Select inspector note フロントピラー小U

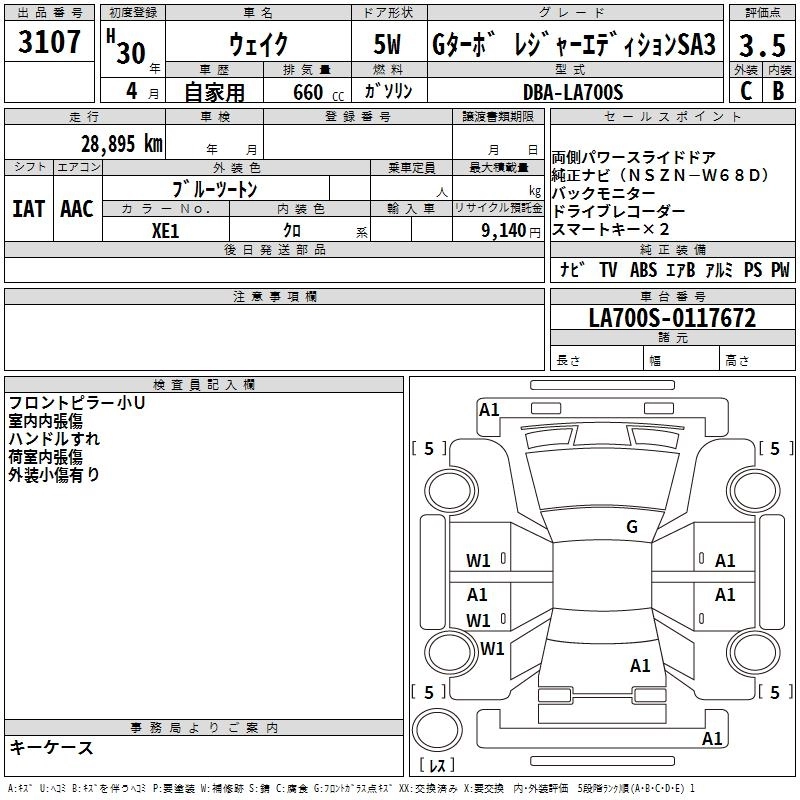tap(77, 403)
